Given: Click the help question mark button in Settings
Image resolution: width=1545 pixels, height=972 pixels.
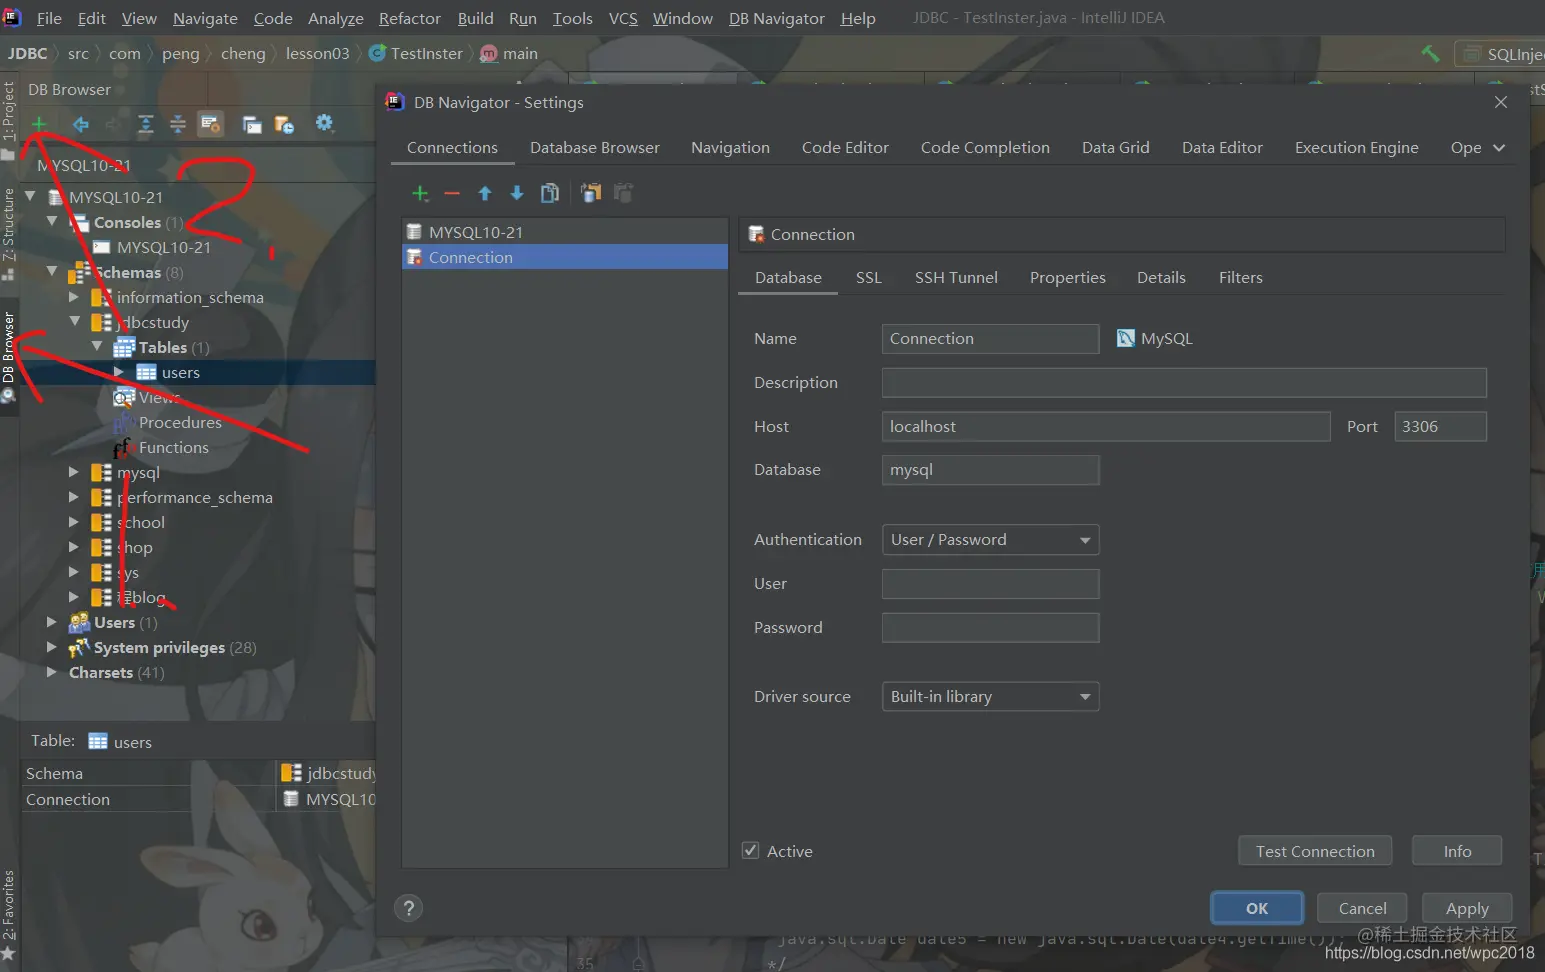Looking at the screenshot, I should [408, 908].
